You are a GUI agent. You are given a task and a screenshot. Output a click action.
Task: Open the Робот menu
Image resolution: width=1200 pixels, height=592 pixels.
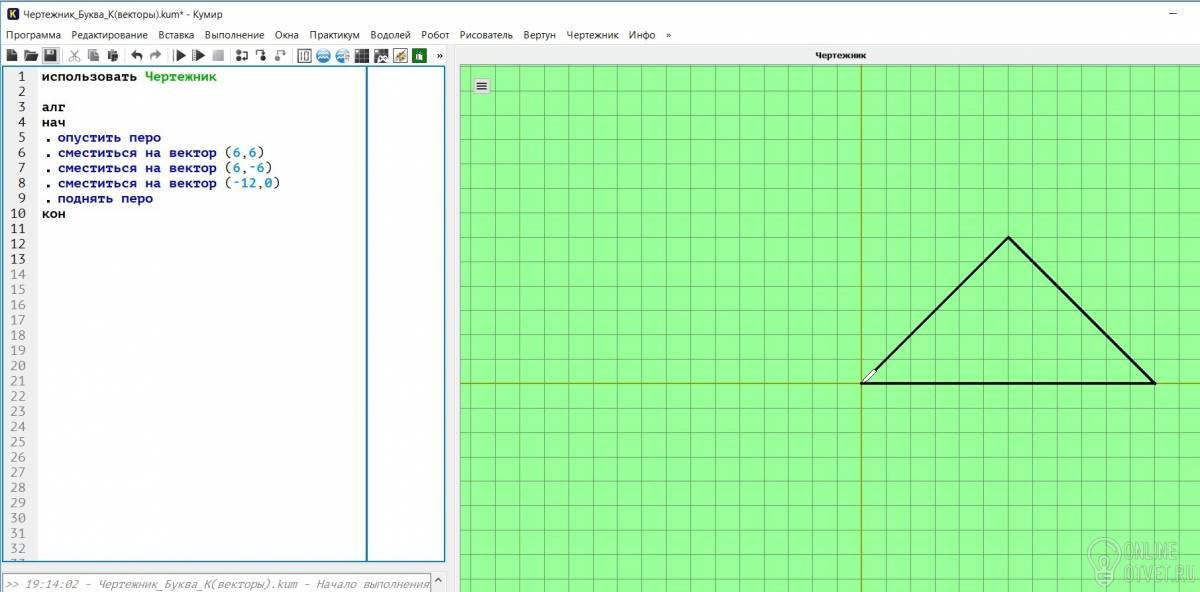[x=435, y=35]
